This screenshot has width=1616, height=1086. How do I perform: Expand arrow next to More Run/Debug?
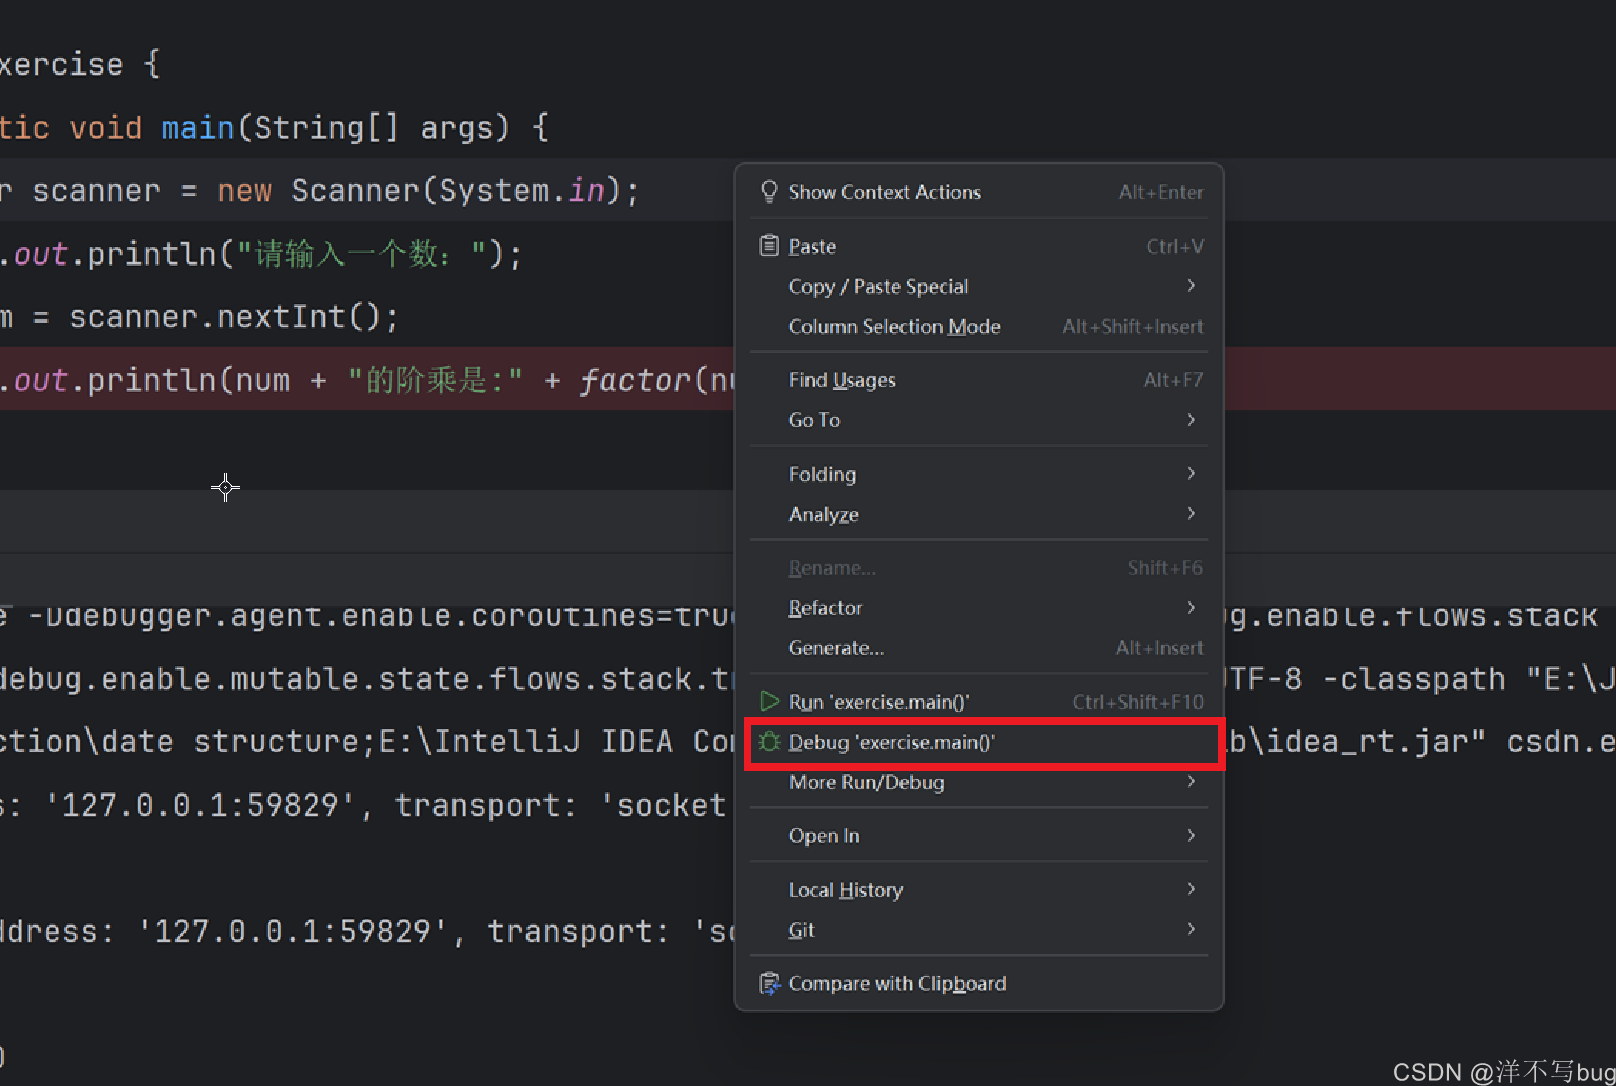coord(1191,781)
